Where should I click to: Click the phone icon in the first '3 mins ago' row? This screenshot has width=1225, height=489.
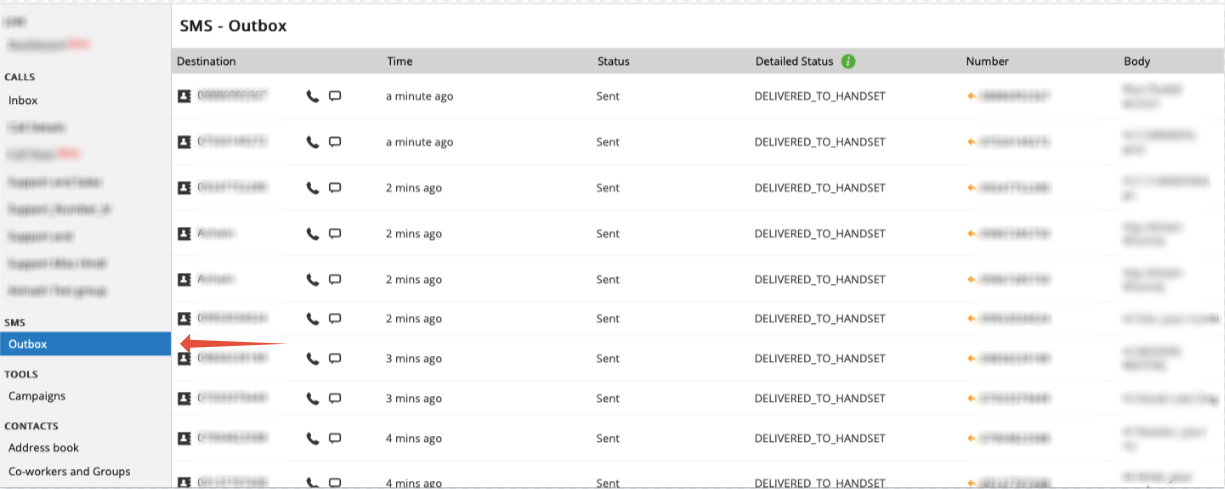tap(313, 358)
